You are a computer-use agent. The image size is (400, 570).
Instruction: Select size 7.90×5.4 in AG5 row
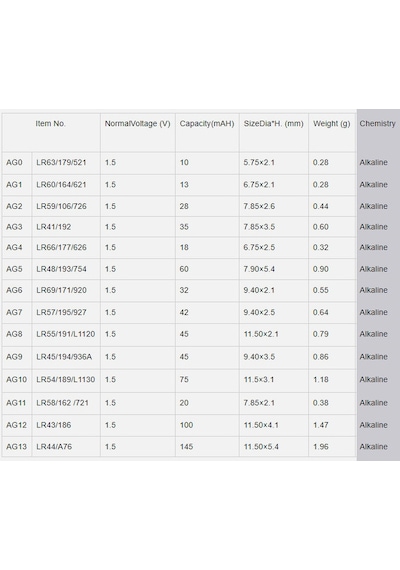259,269
